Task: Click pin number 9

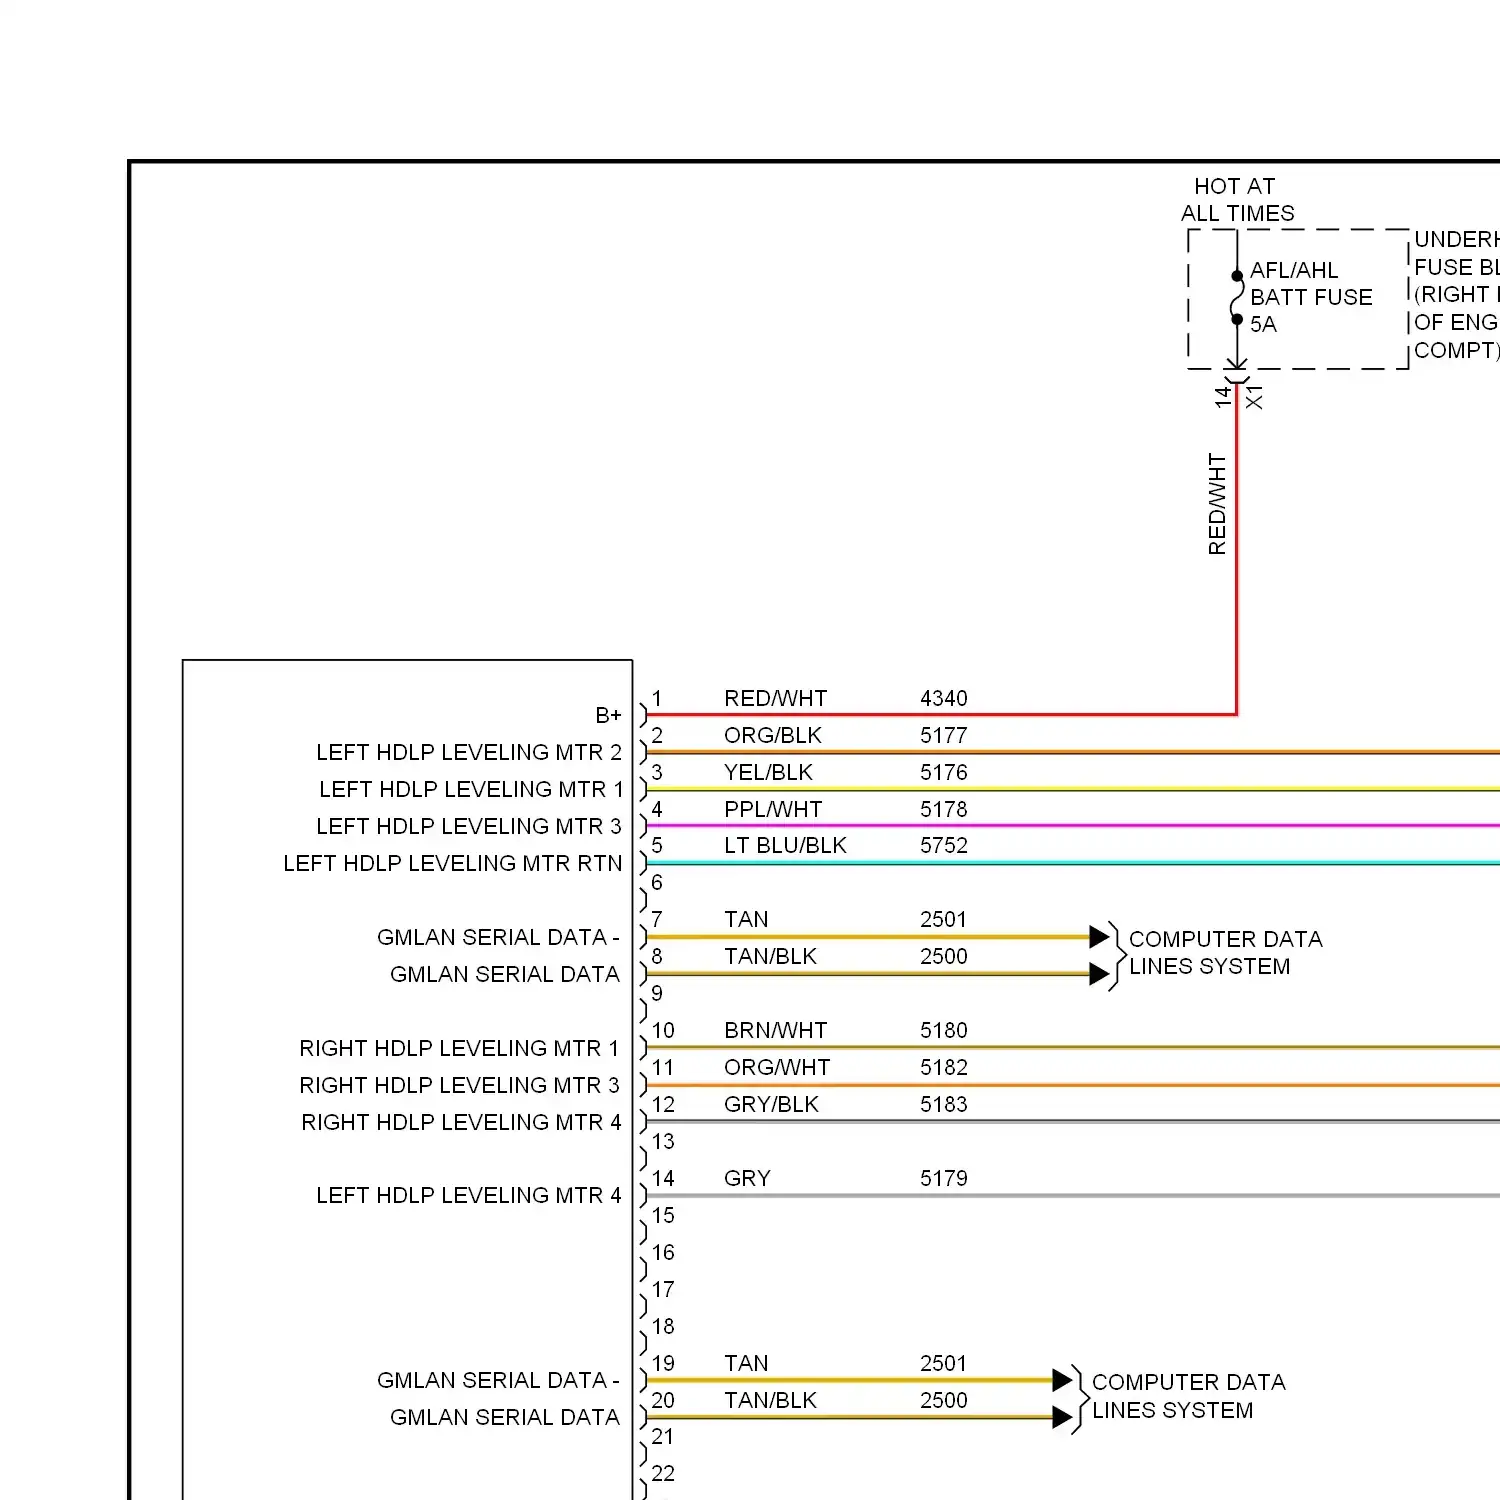Action: tap(657, 993)
